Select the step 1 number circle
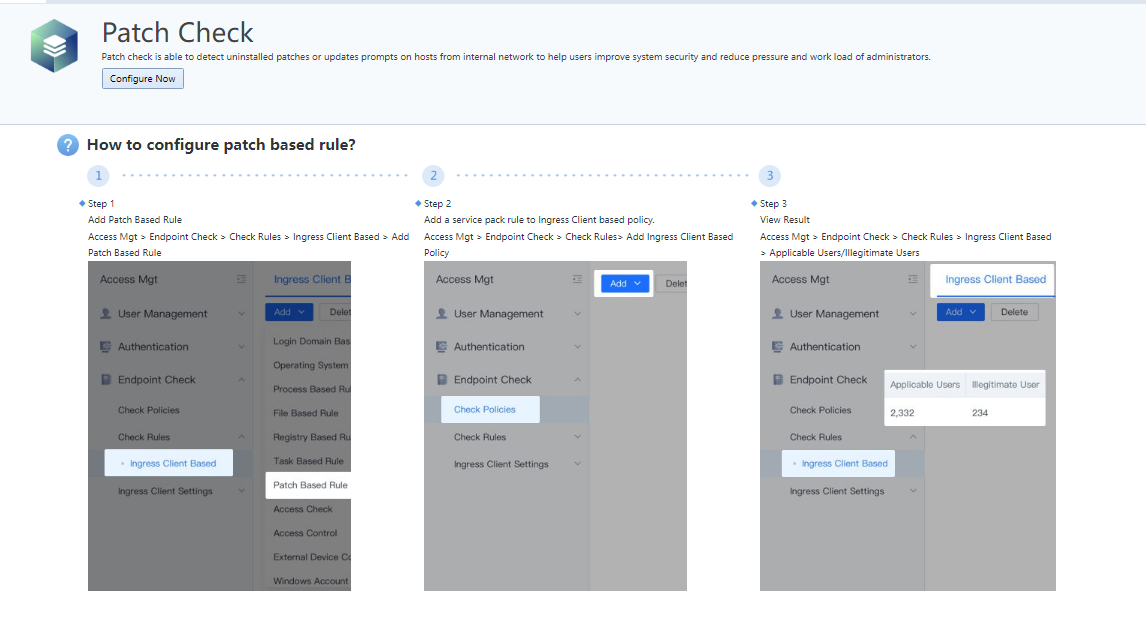The image size is (1146, 623). click(98, 176)
